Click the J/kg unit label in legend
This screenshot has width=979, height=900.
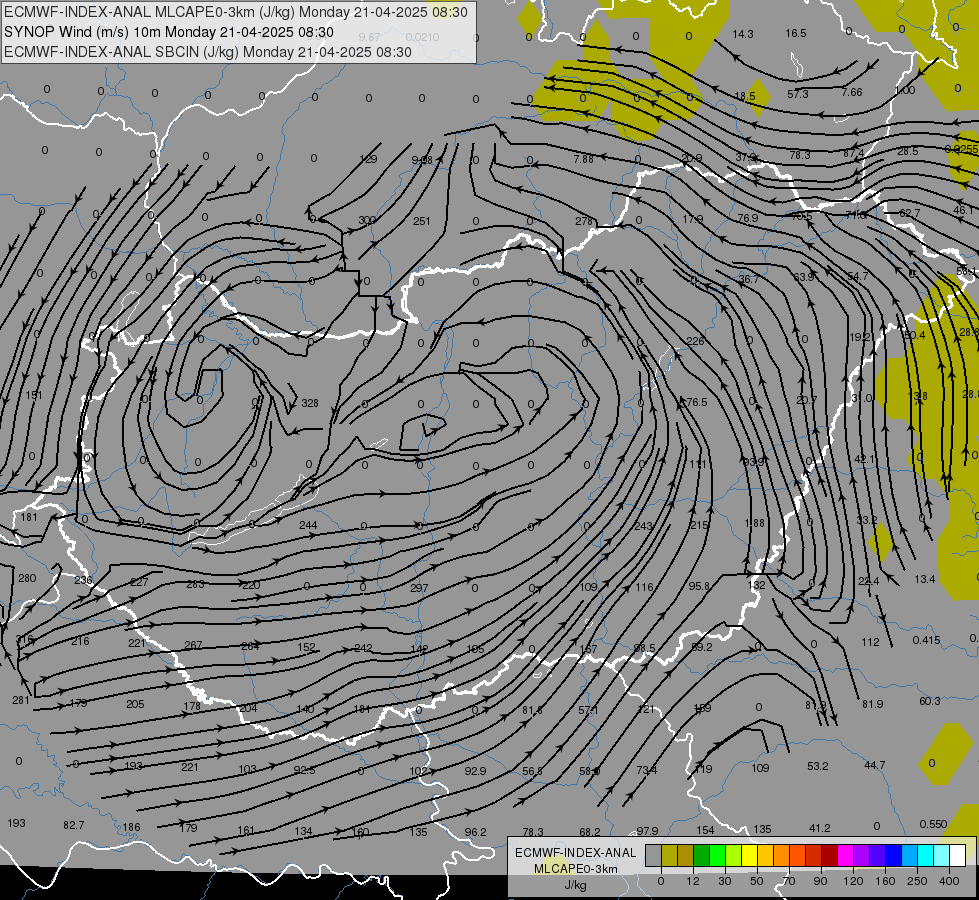(575, 885)
